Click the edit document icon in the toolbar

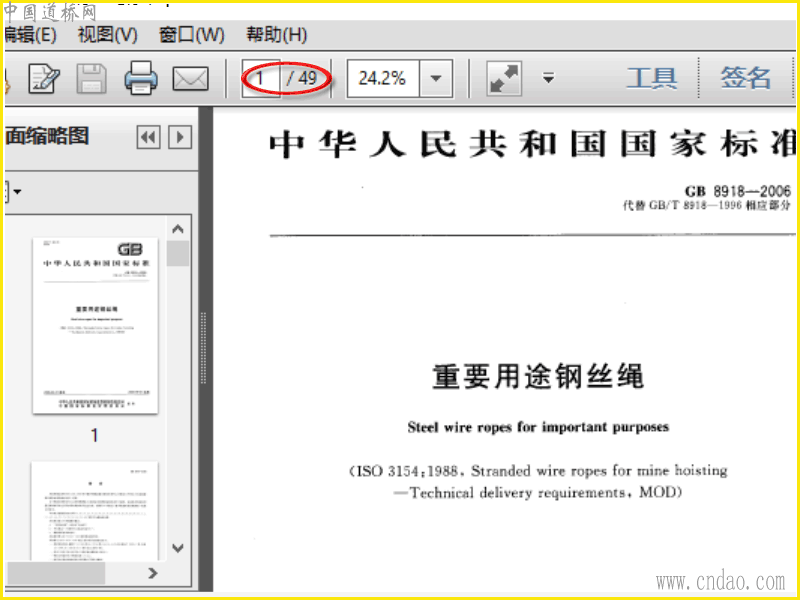tap(44, 79)
